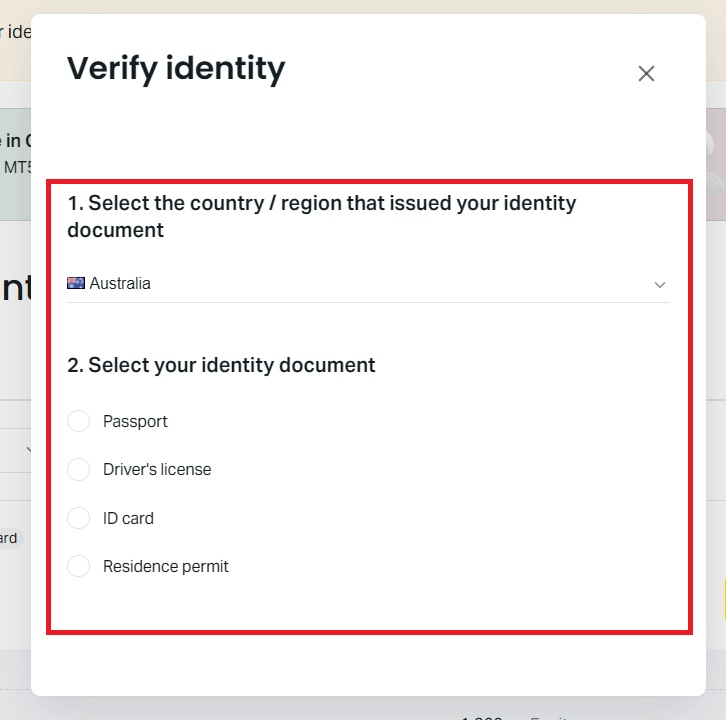Click the Australian flag icon
726x720 pixels.
[76, 283]
